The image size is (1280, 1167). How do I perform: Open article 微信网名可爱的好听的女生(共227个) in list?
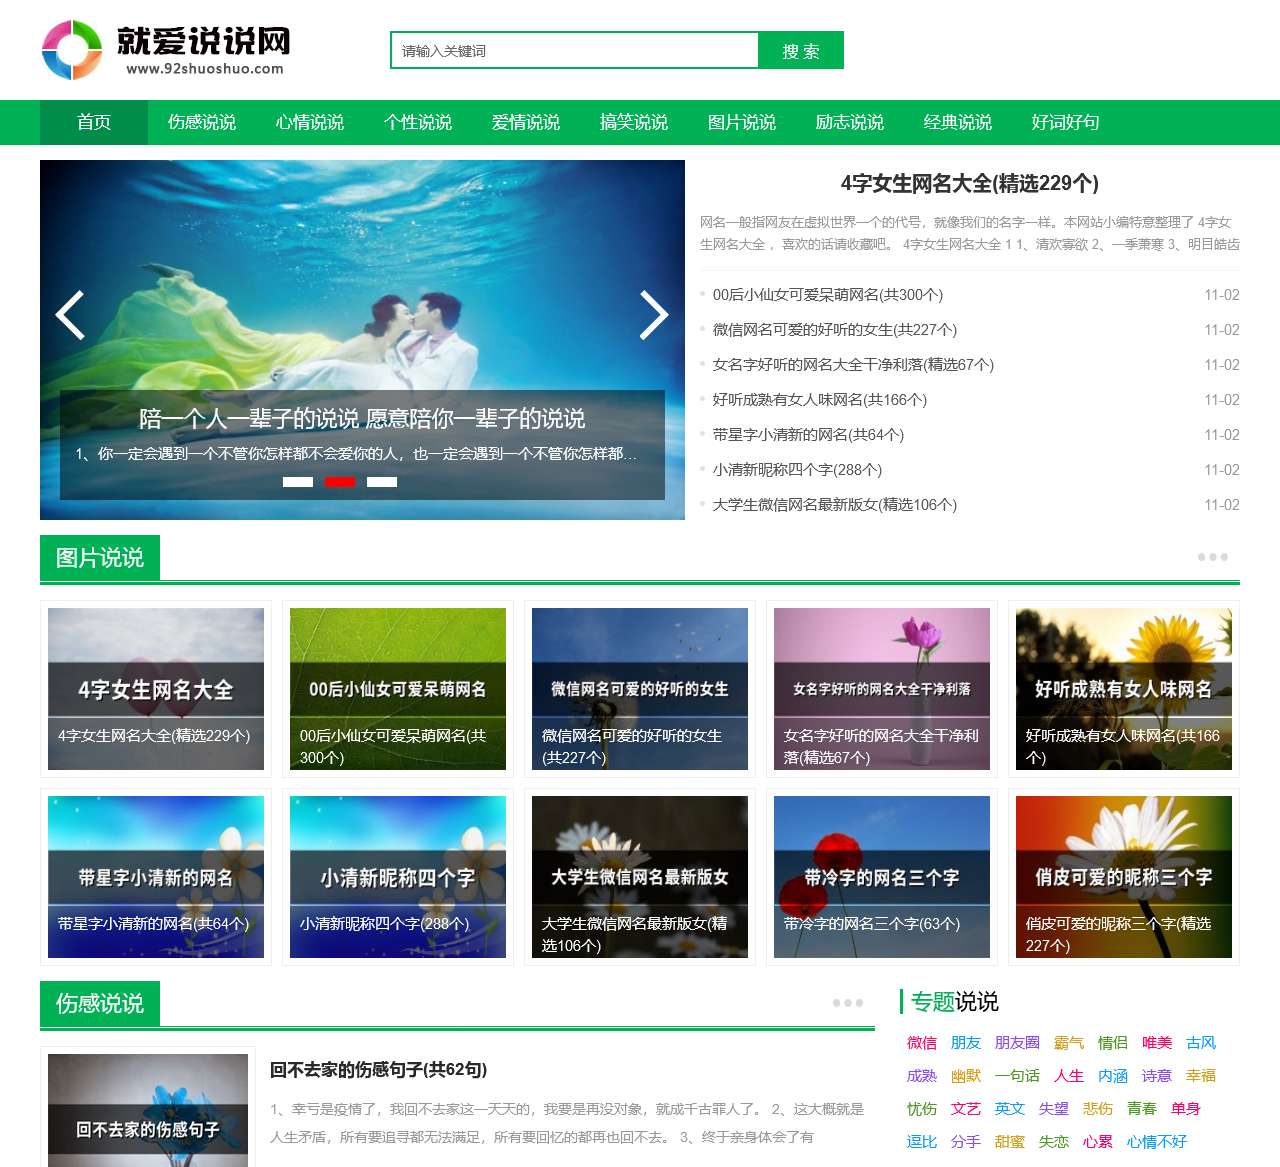click(835, 330)
